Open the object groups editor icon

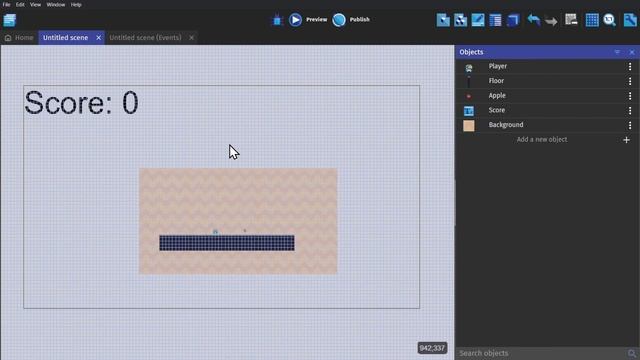tap(460, 20)
